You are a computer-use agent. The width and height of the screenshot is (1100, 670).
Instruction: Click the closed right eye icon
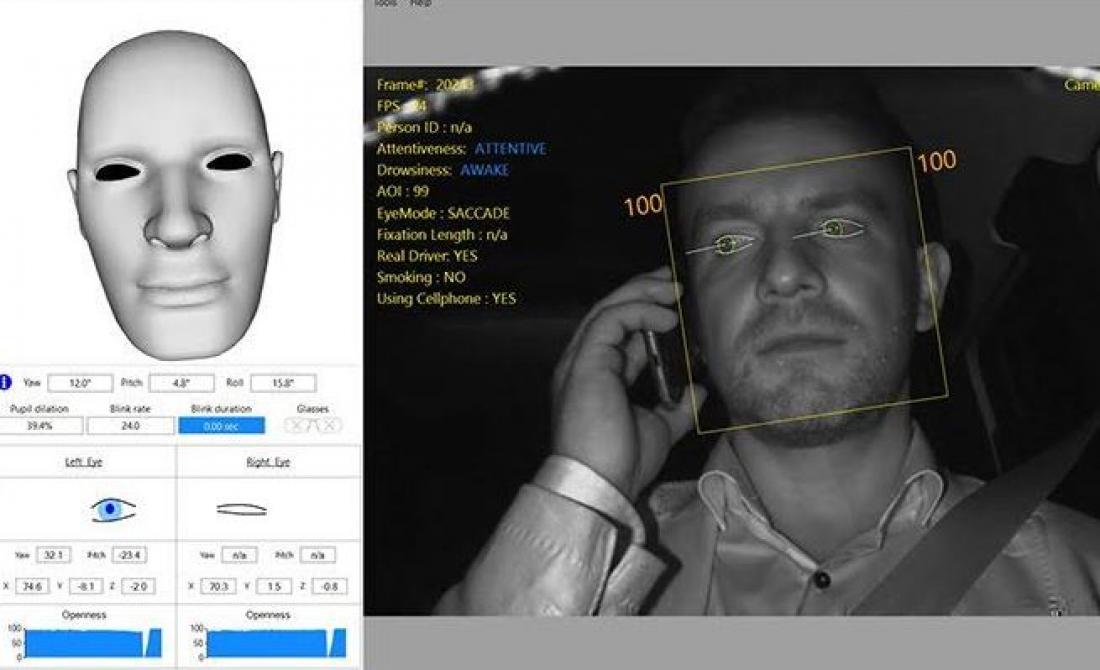[242, 509]
